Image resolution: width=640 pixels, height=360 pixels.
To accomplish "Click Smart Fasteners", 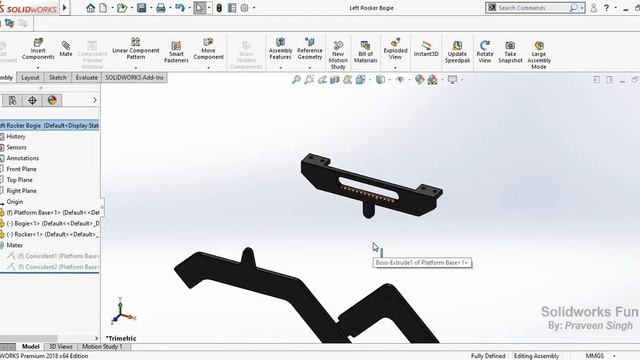I will [176, 52].
